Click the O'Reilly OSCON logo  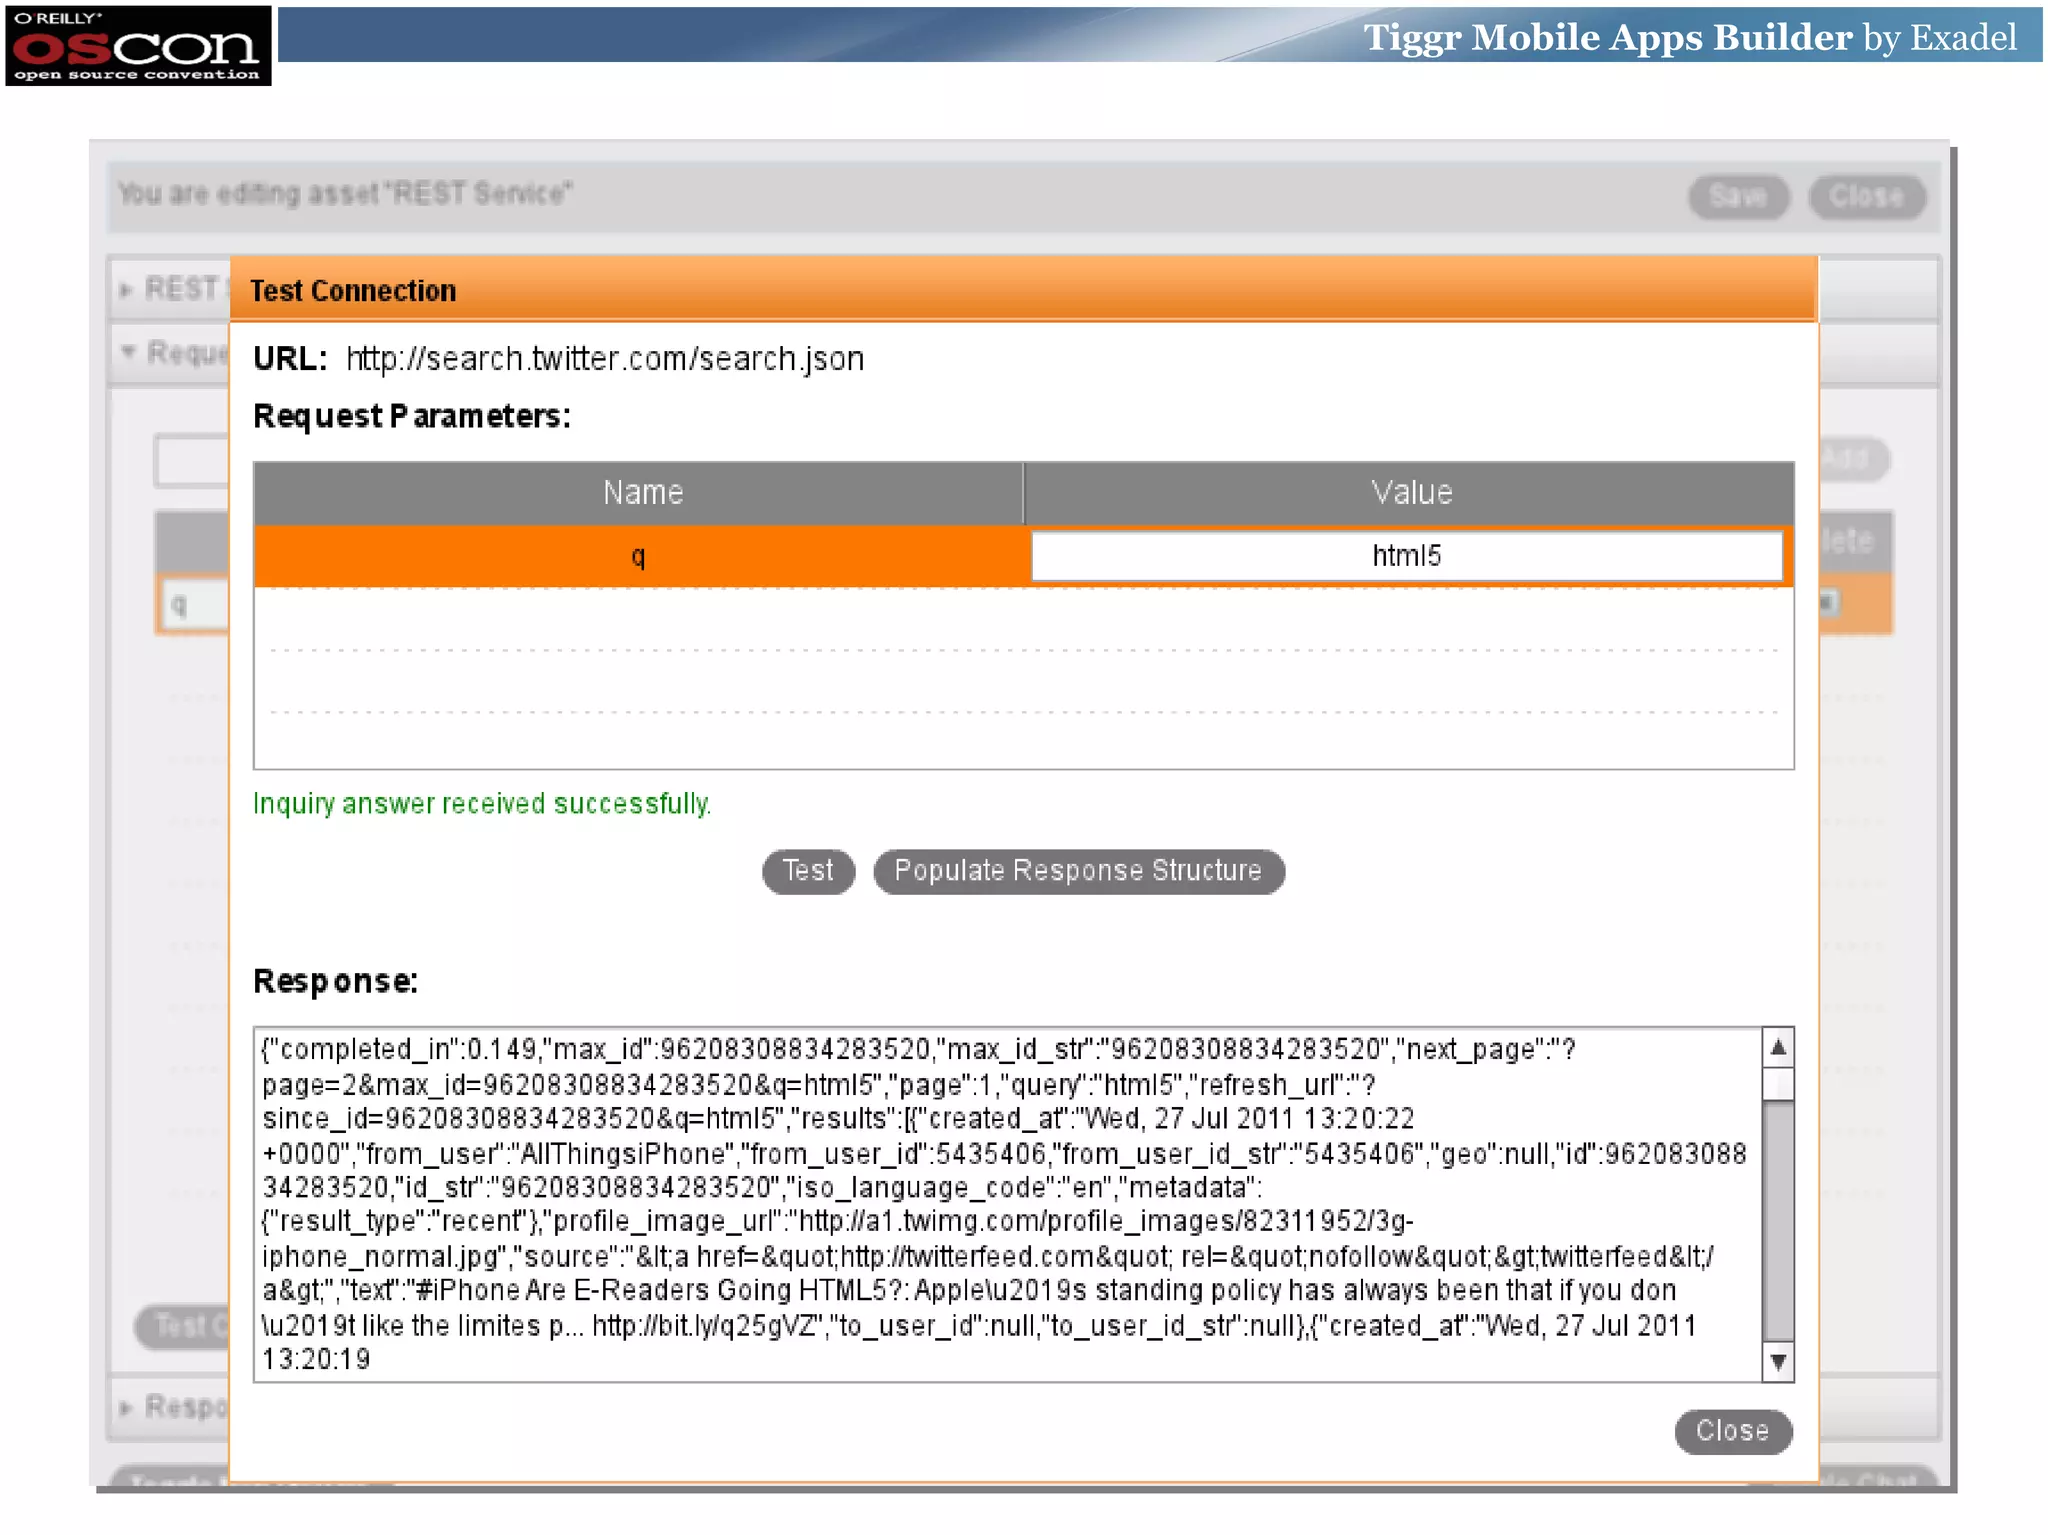point(138,46)
